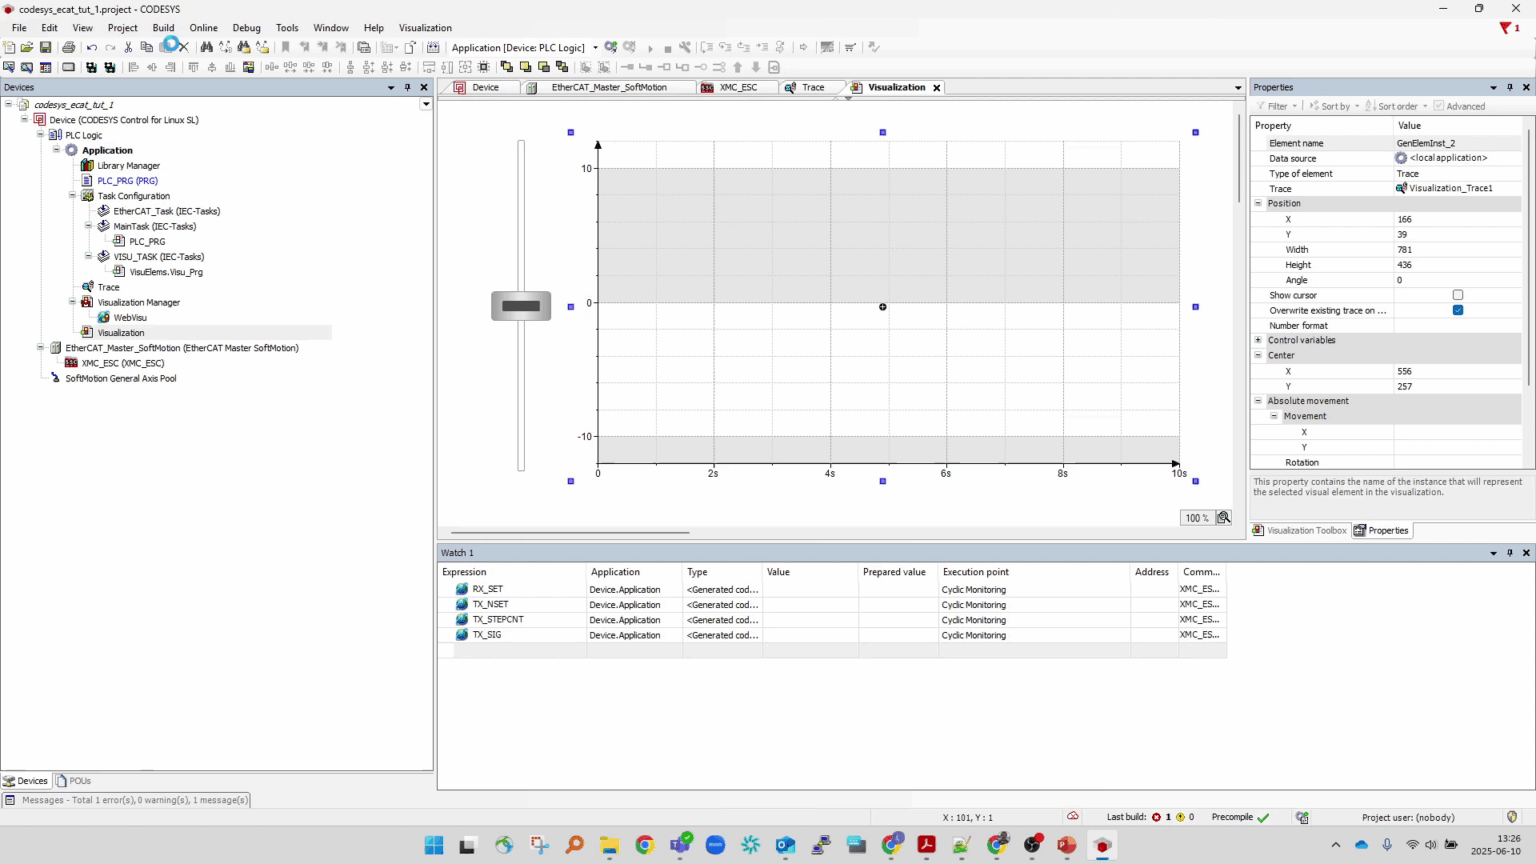Click the vertical slider element in the visualization
The height and width of the screenshot is (864, 1536).
coord(521,305)
